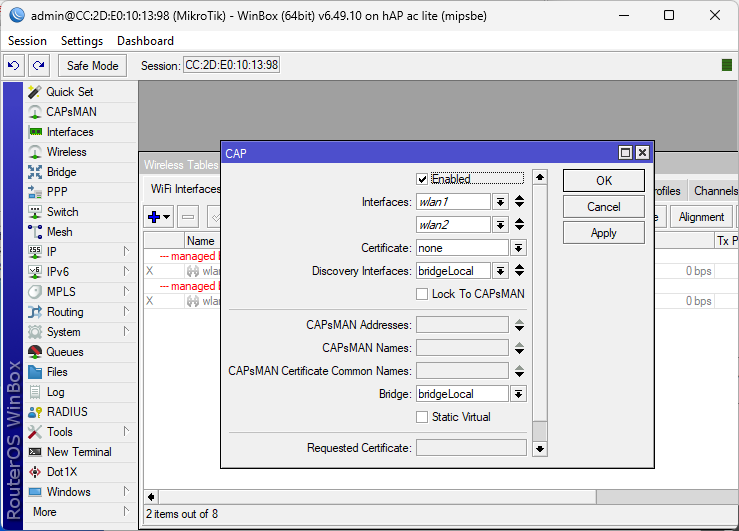
Task: Click the minus remove button in Wireless Tables
Action: [x=188, y=217]
